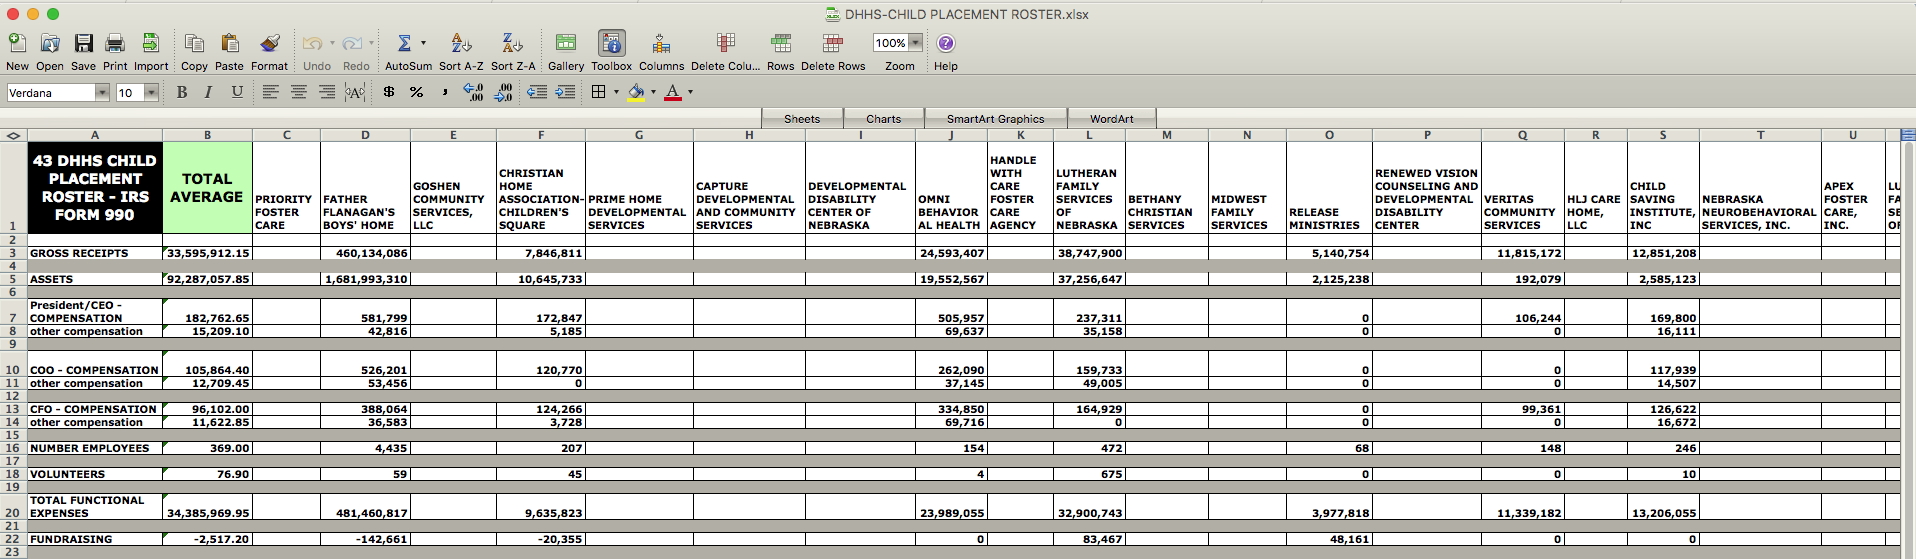1916x559 pixels.
Task: Align cell text right
Action: coord(326,92)
